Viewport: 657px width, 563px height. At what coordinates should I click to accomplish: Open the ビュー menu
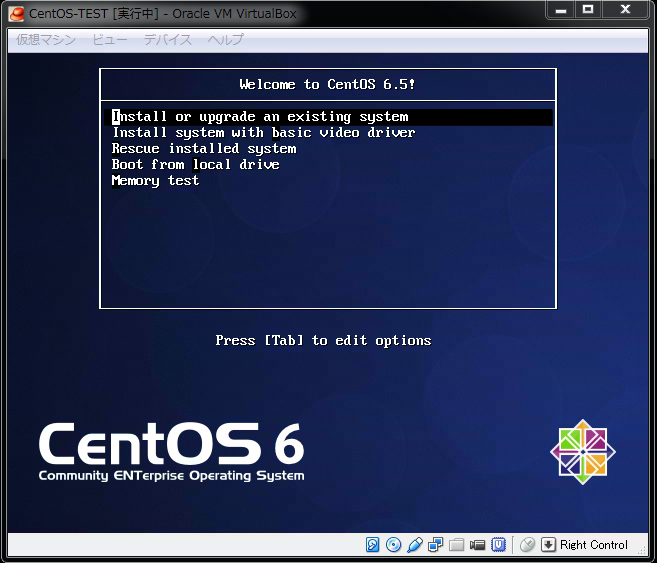pyautogui.click(x=110, y=39)
